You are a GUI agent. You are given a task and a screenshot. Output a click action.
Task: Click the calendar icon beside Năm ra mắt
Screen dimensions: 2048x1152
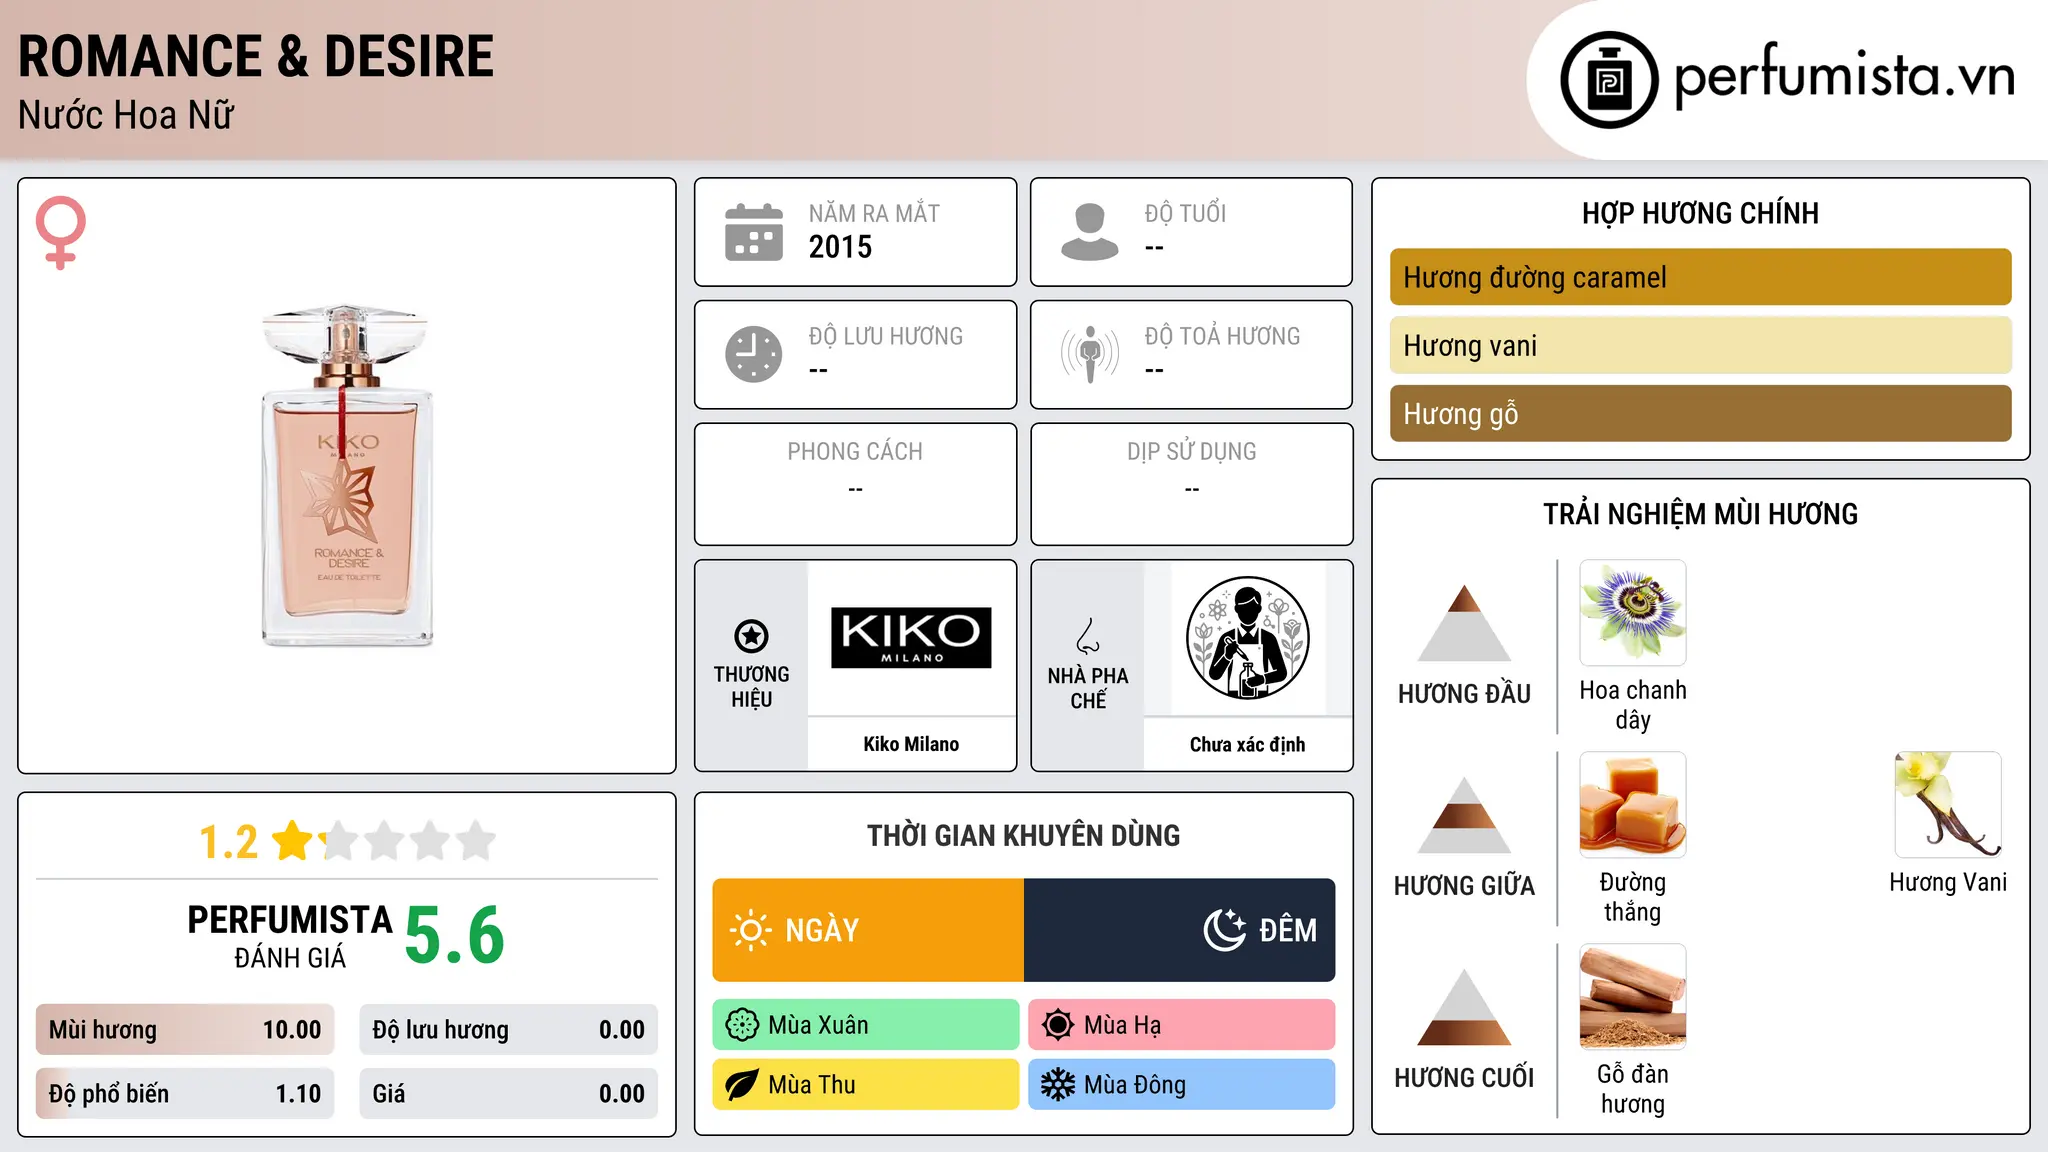pos(754,232)
